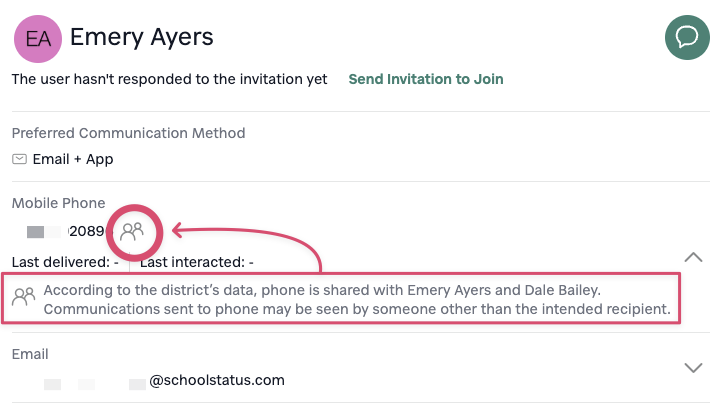Select the Email + App communication method
Image resolution: width=712 pixels, height=403 pixels.
73,159
